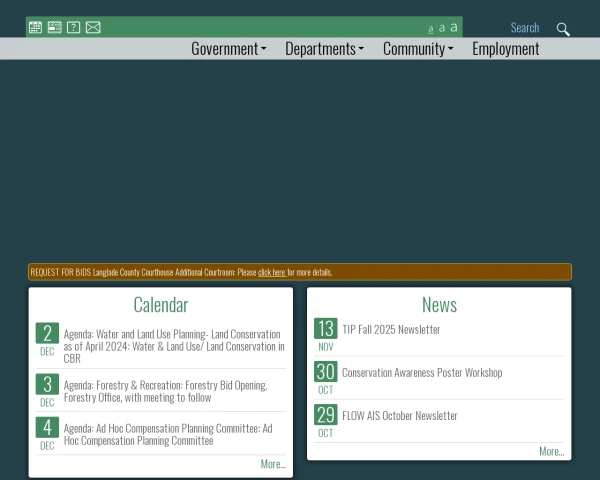600x480 pixels.
Task: Click More... under the Calendar section
Action: tap(273, 464)
